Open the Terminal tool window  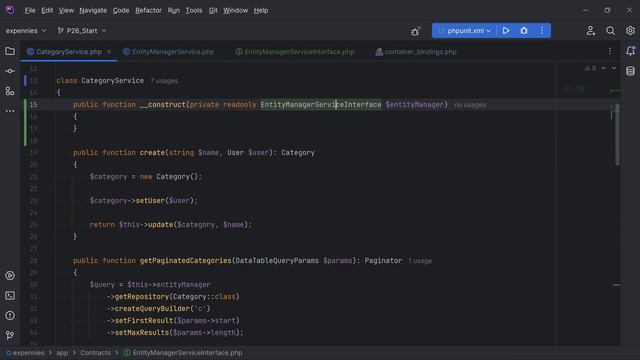point(10,296)
